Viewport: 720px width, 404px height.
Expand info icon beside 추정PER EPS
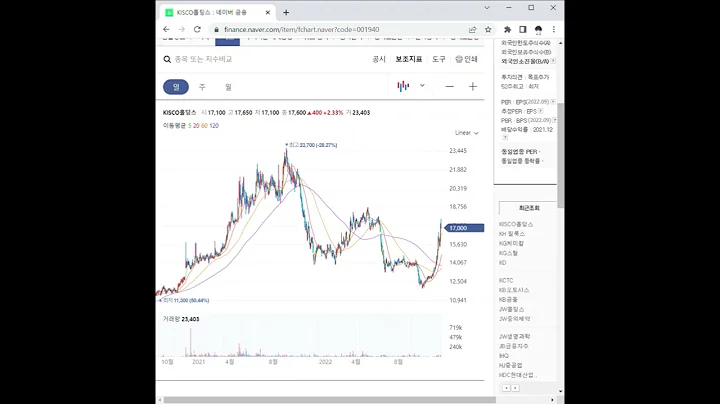coord(540,111)
